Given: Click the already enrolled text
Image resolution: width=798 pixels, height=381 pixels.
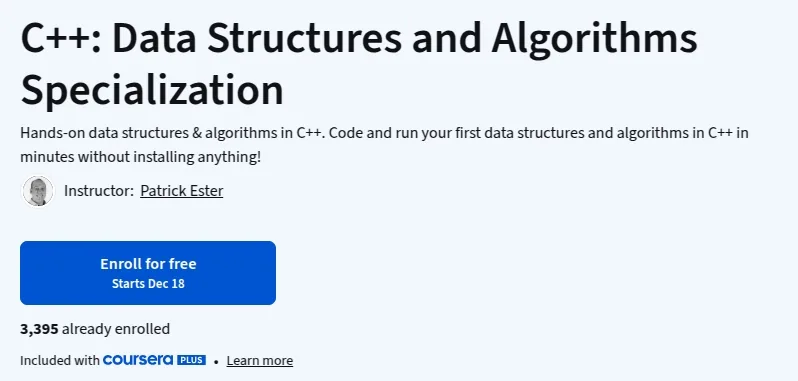Looking at the screenshot, I should [116, 329].
